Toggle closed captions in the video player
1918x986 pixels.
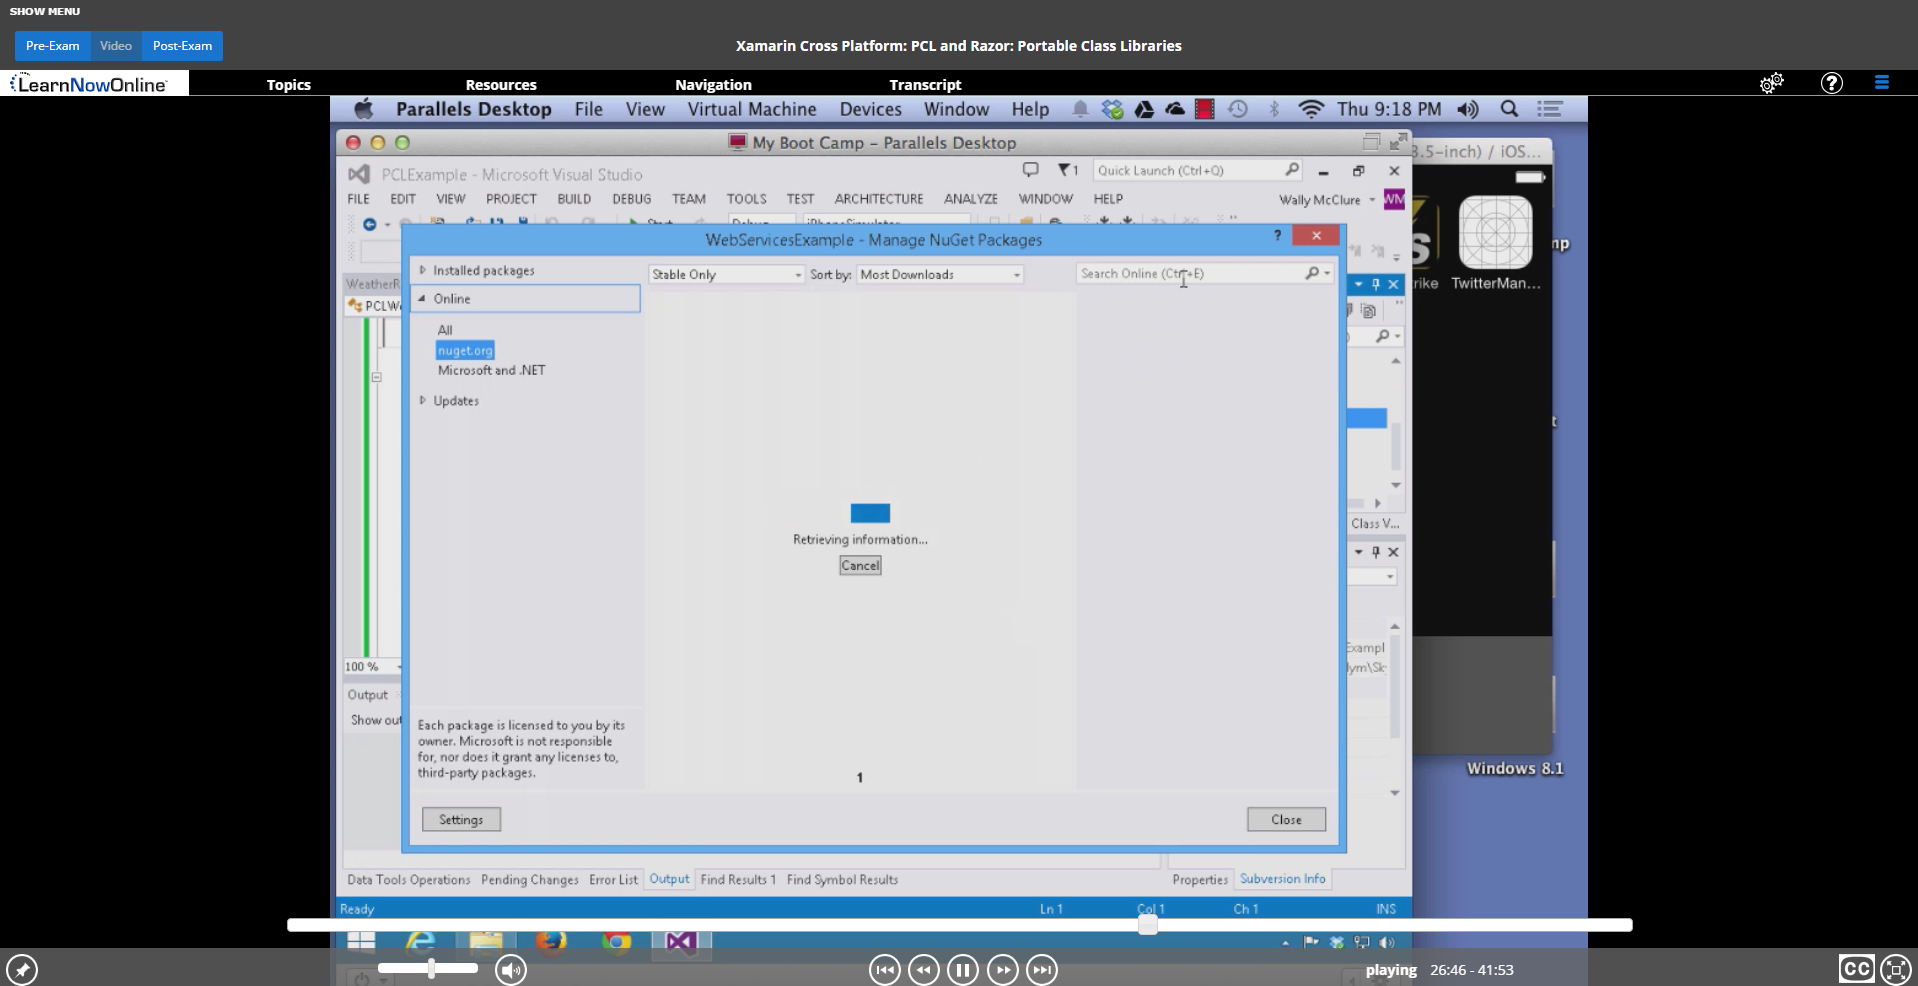1856,968
